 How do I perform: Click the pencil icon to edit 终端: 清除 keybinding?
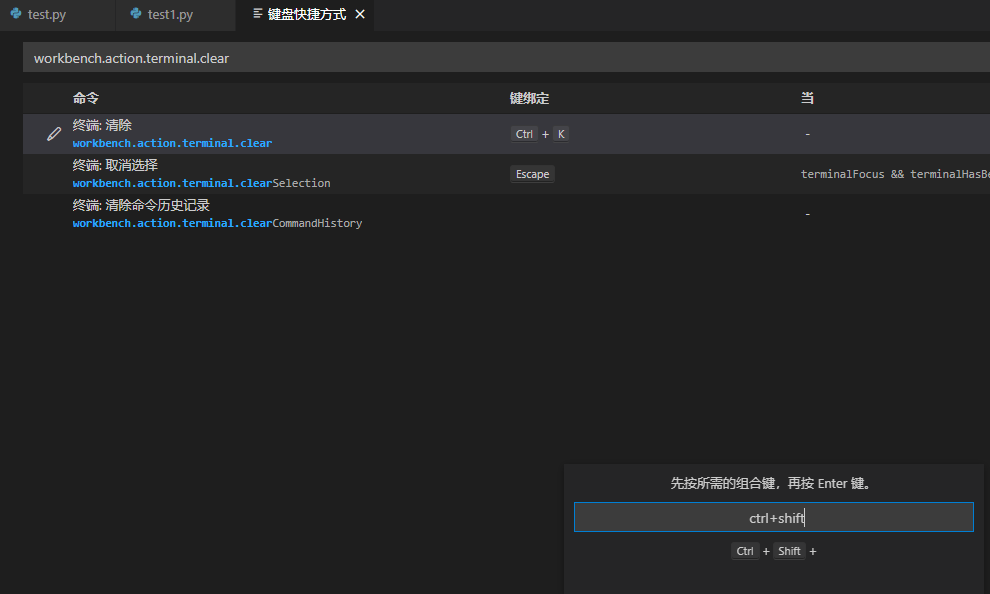pos(53,133)
